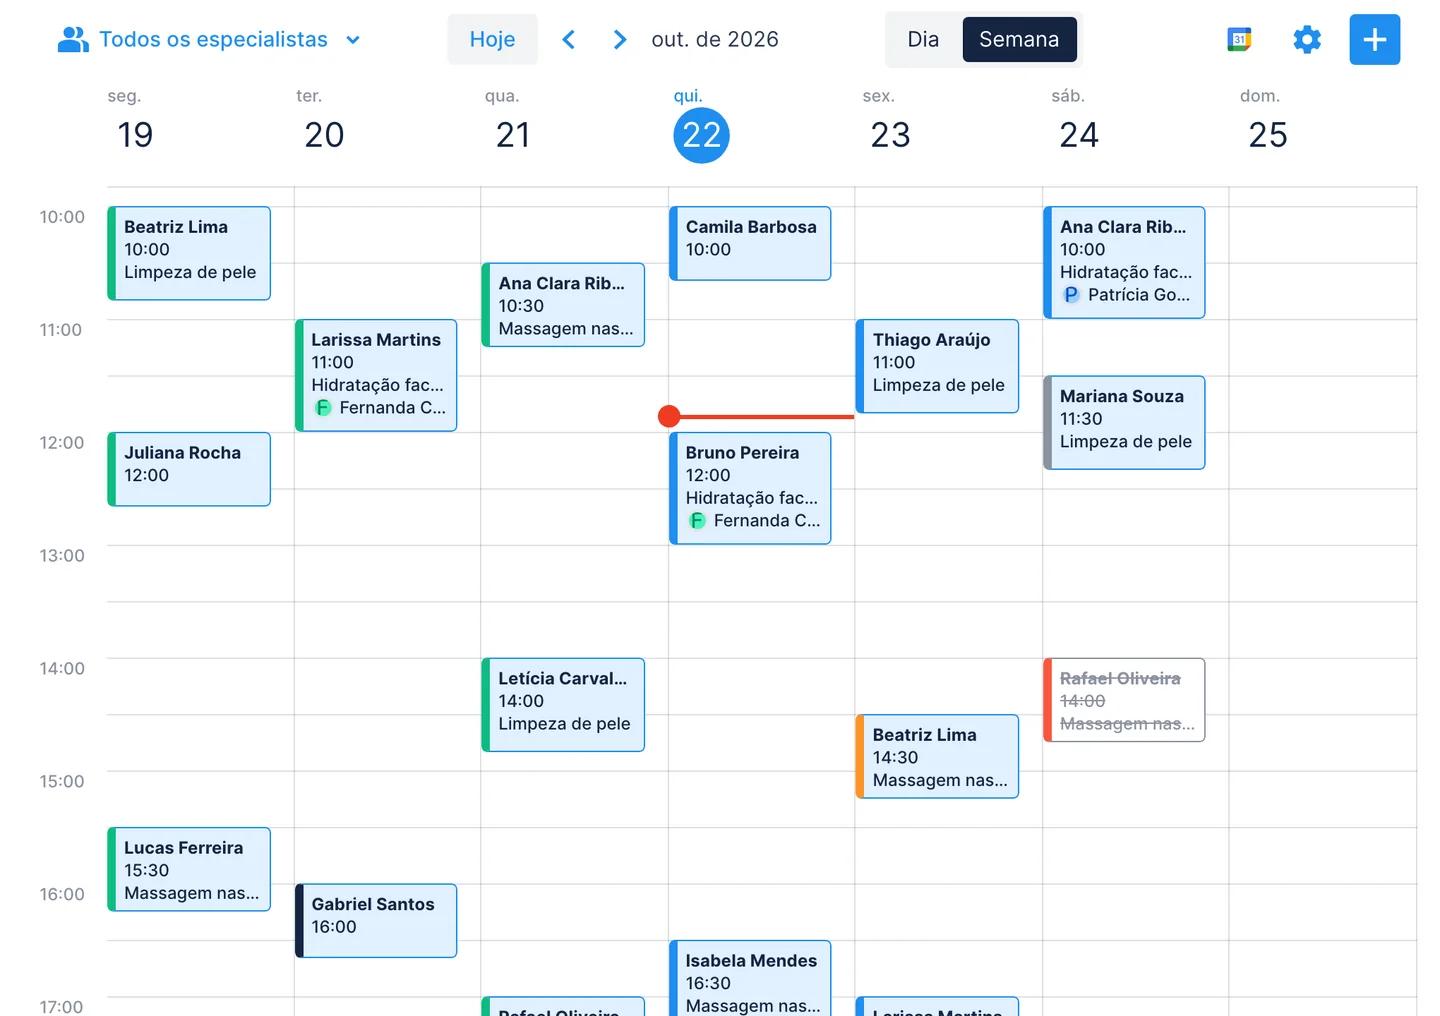
Task: Click Fernanda avatar in Bruno Pereira appointment
Action: click(x=697, y=521)
